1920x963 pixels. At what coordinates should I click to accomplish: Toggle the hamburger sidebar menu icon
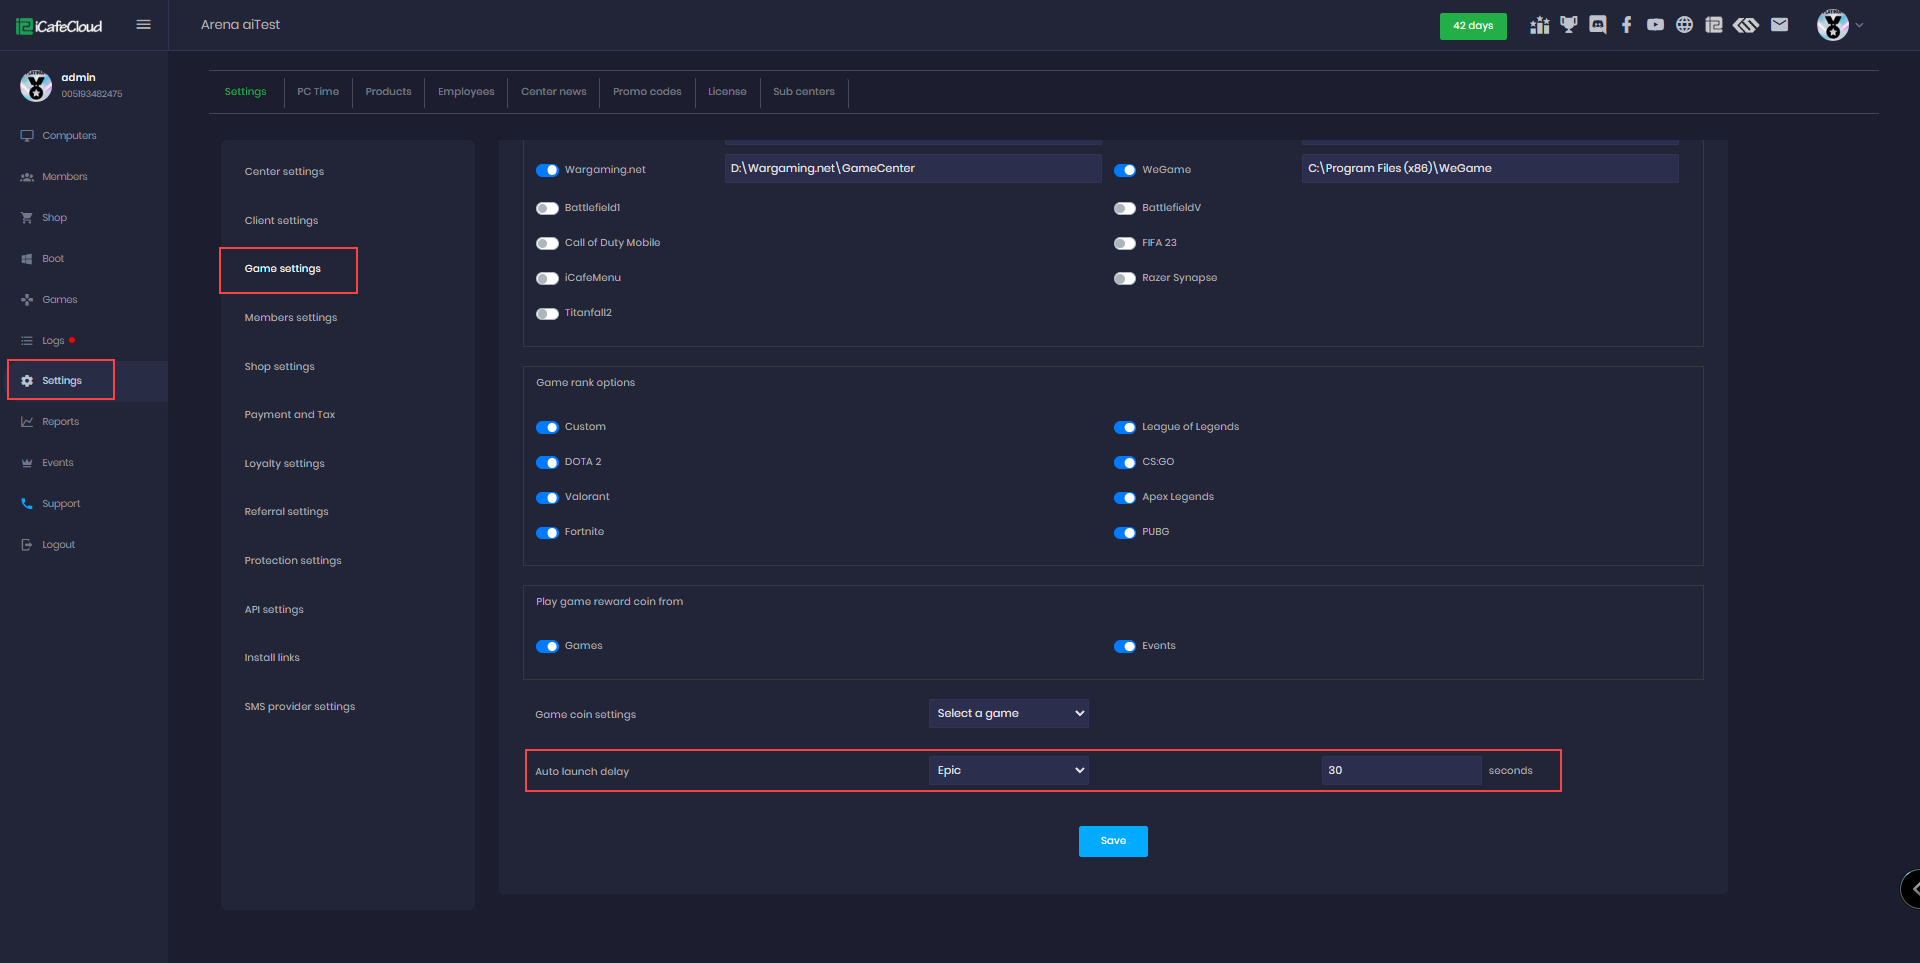click(143, 25)
